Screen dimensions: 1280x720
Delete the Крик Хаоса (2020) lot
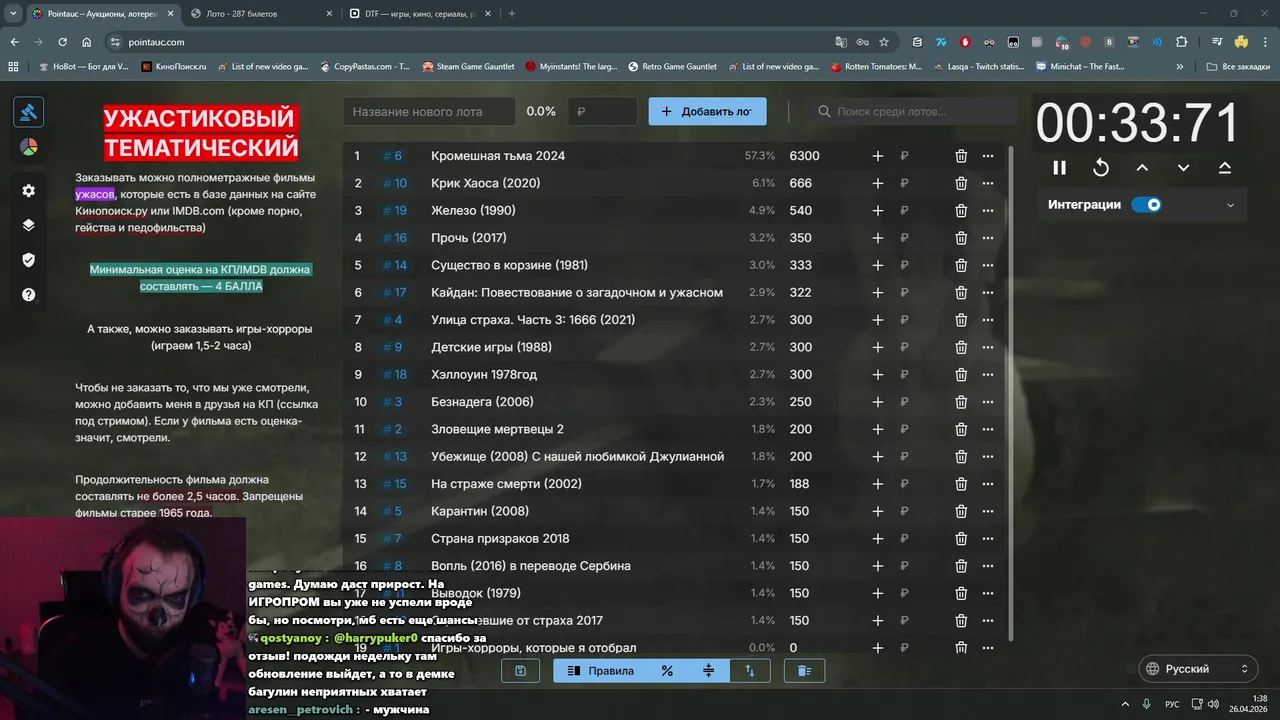tap(961, 183)
